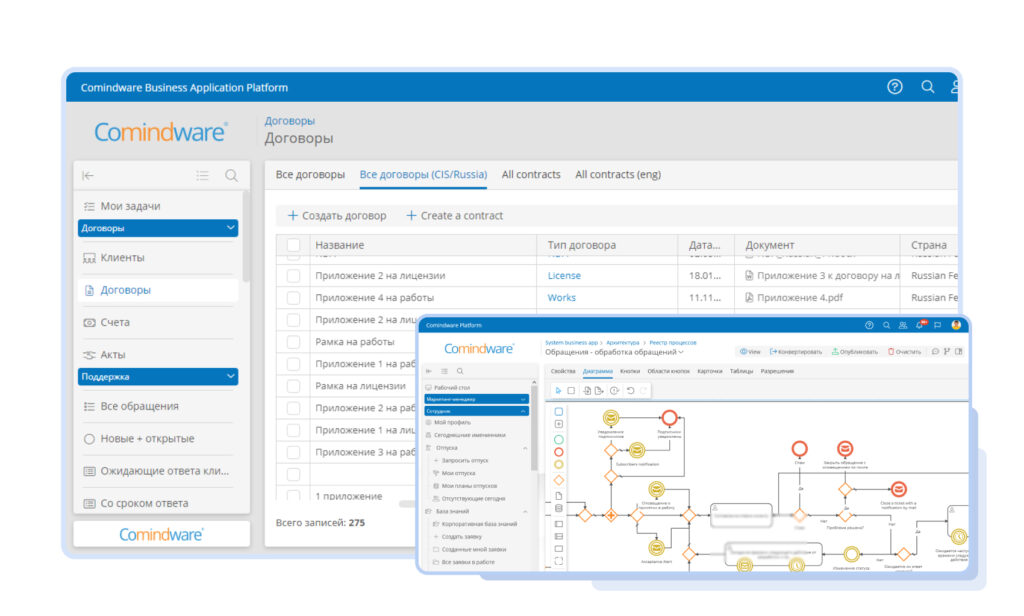Open the License contract type link
This screenshot has width=1024, height=616.
point(564,276)
